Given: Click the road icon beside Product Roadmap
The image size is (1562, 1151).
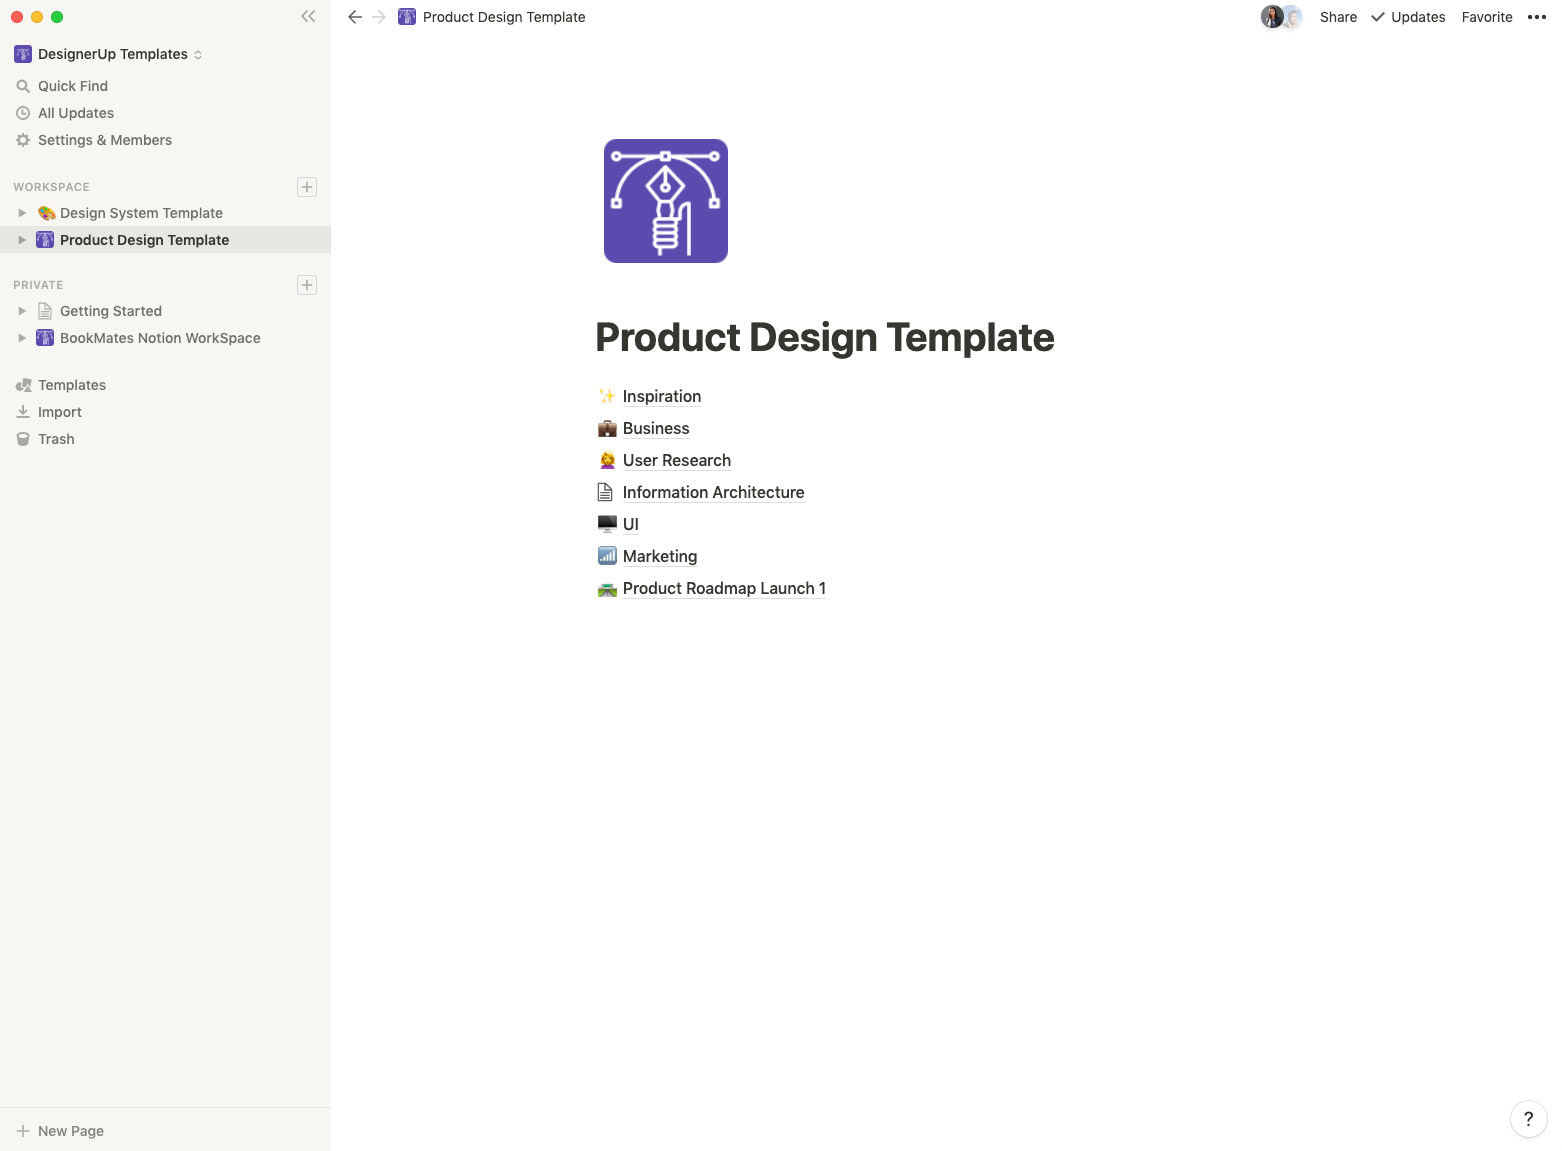Looking at the screenshot, I should [607, 589].
